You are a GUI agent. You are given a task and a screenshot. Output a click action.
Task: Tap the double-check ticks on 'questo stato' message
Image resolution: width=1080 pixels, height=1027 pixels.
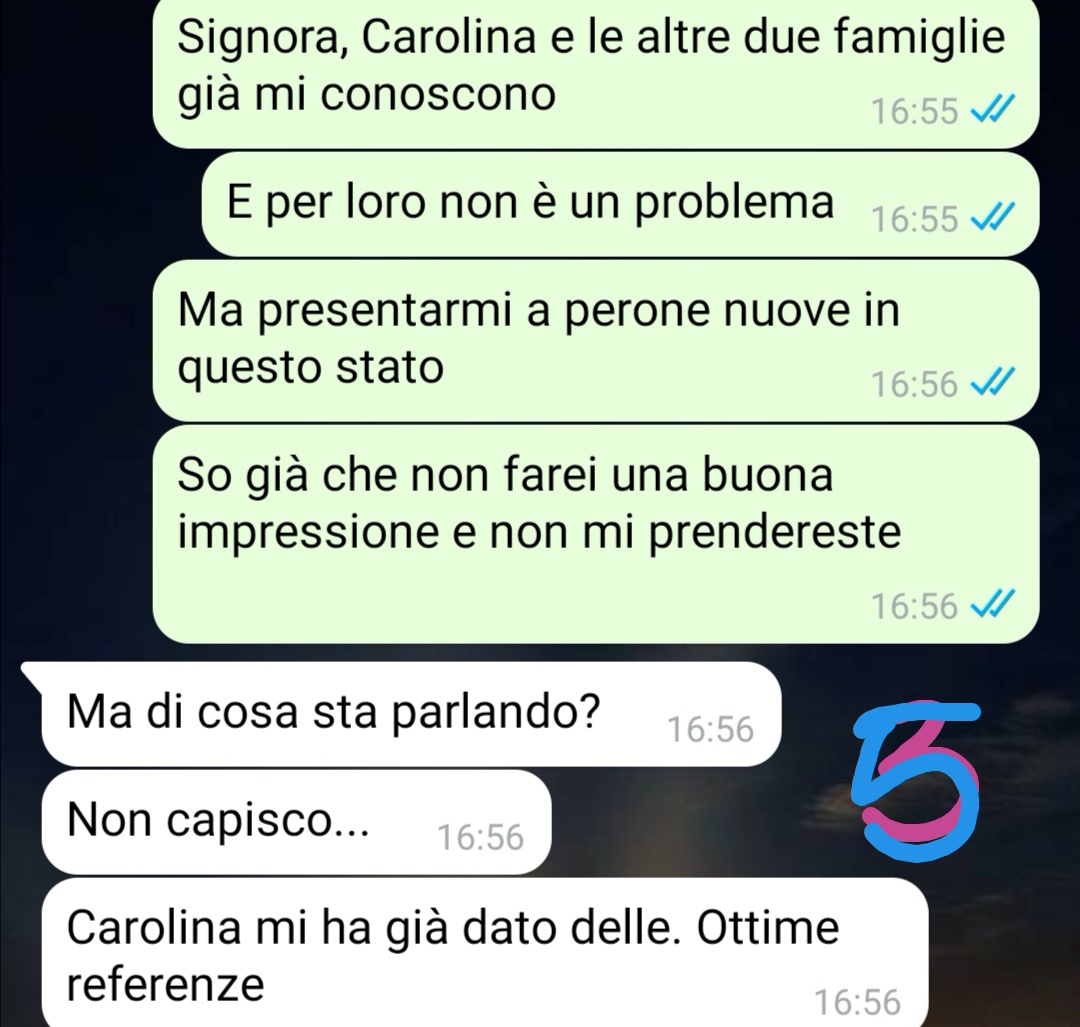click(x=992, y=382)
